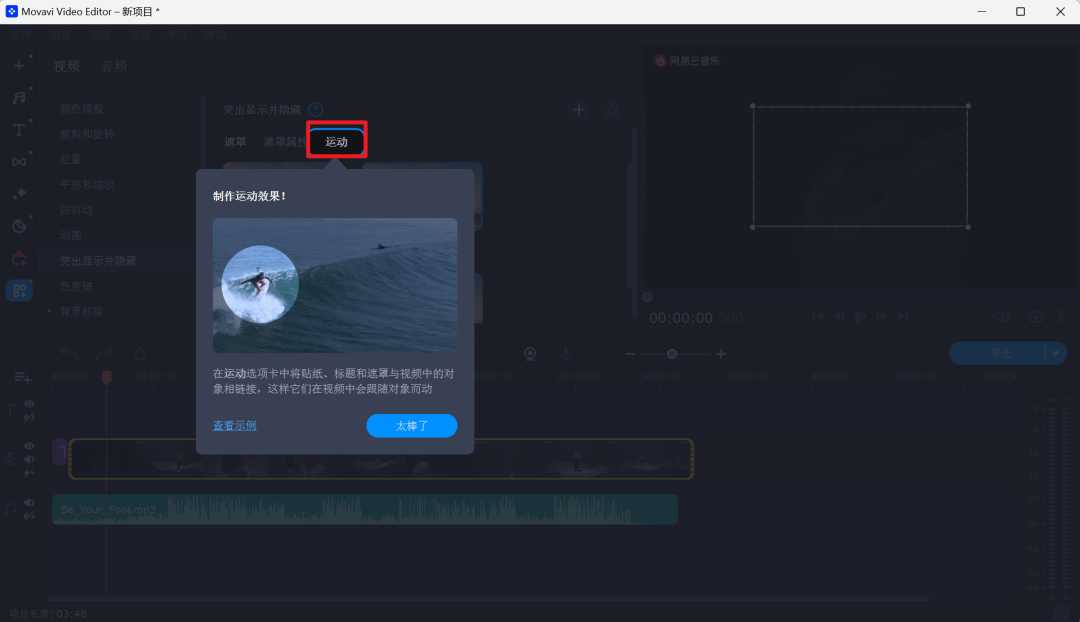
Task: Open the more options dots below the preview
Action: point(1061,317)
